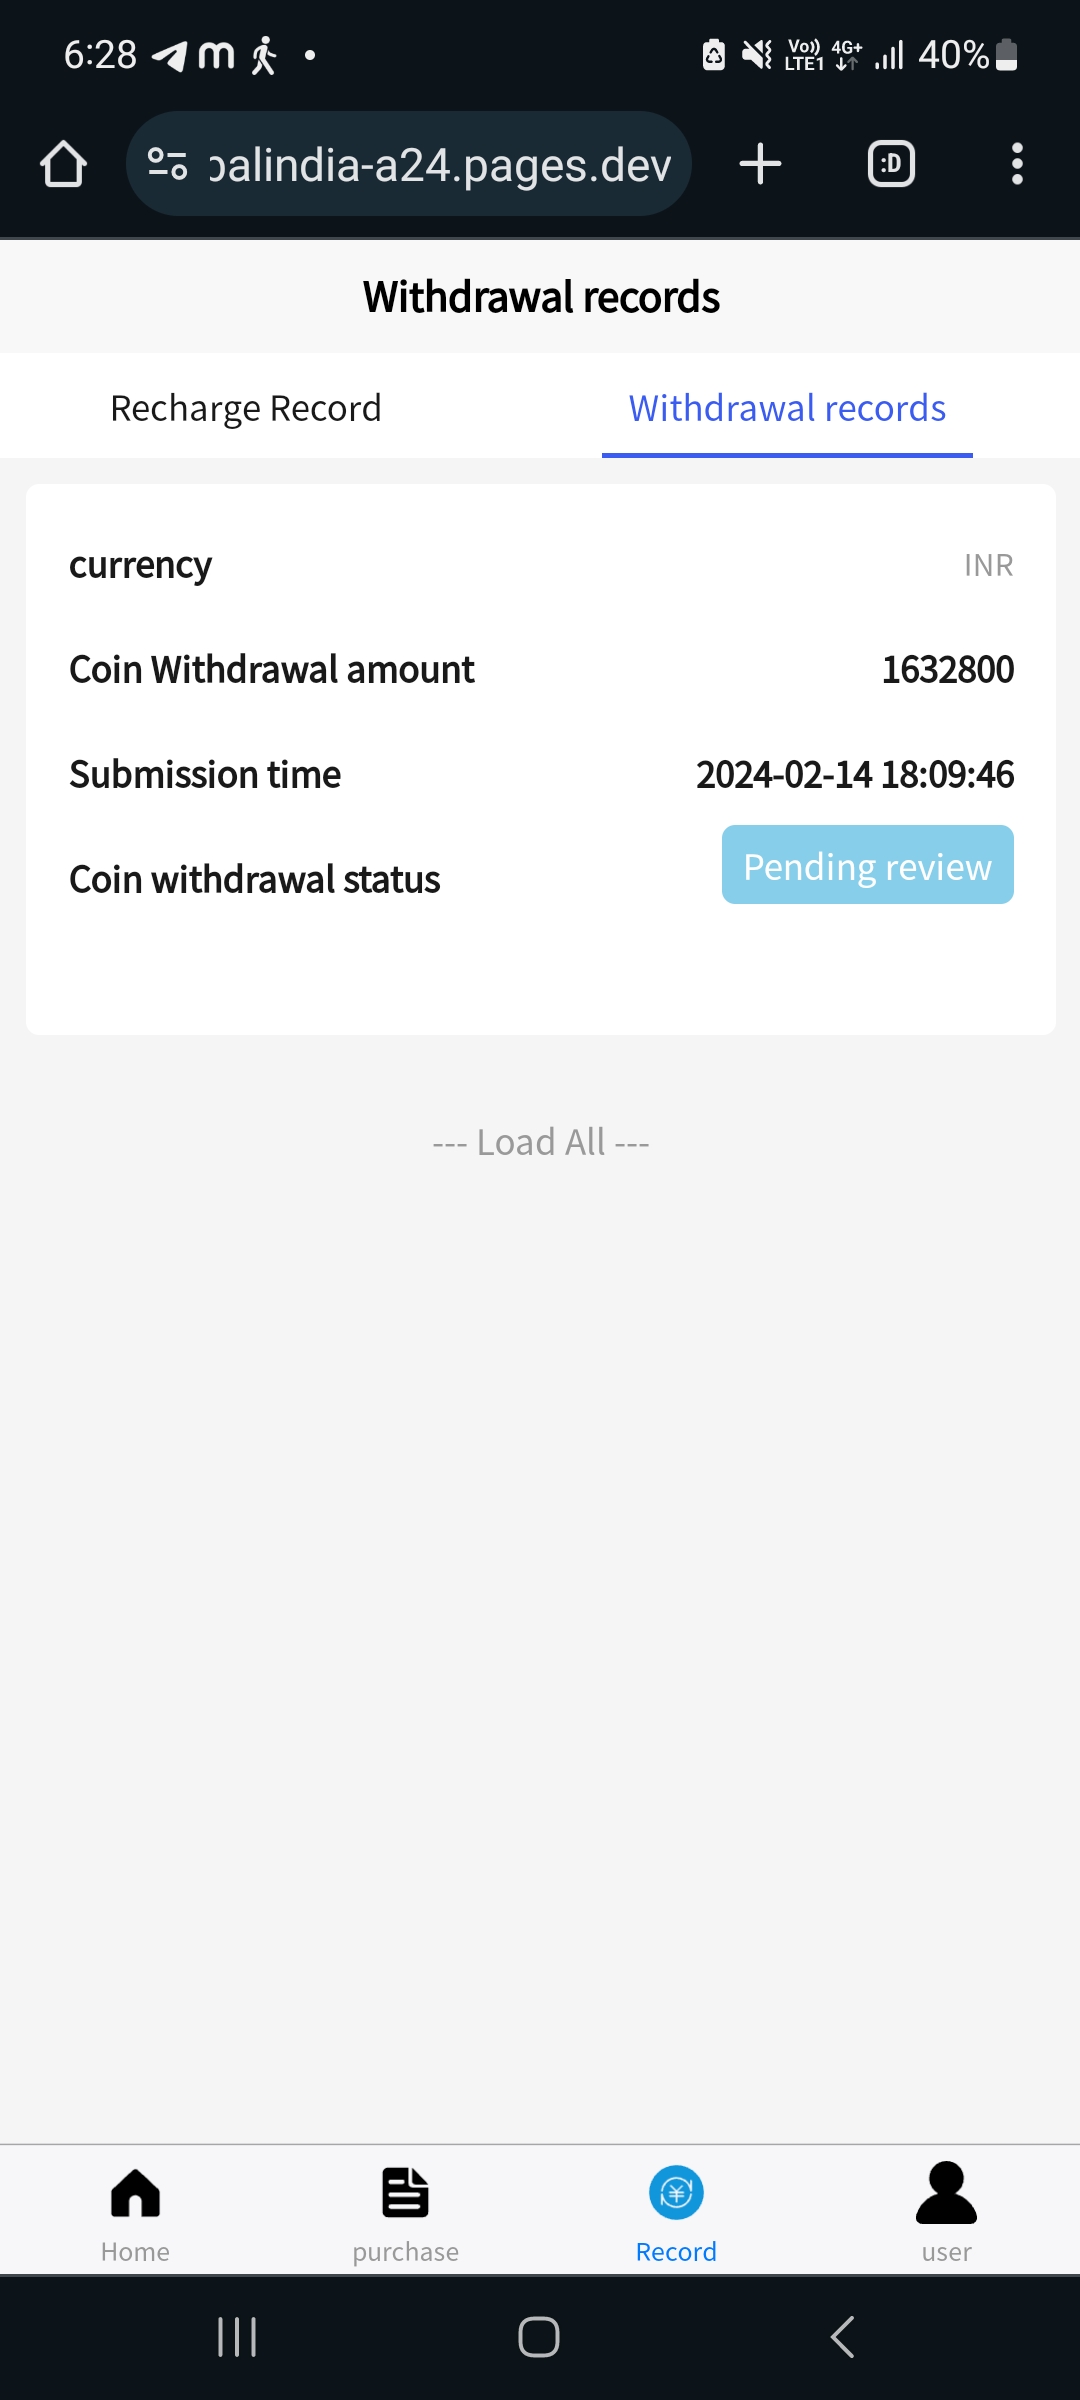Open the browser three-dot menu
The height and width of the screenshot is (2400, 1080).
tap(1017, 164)
